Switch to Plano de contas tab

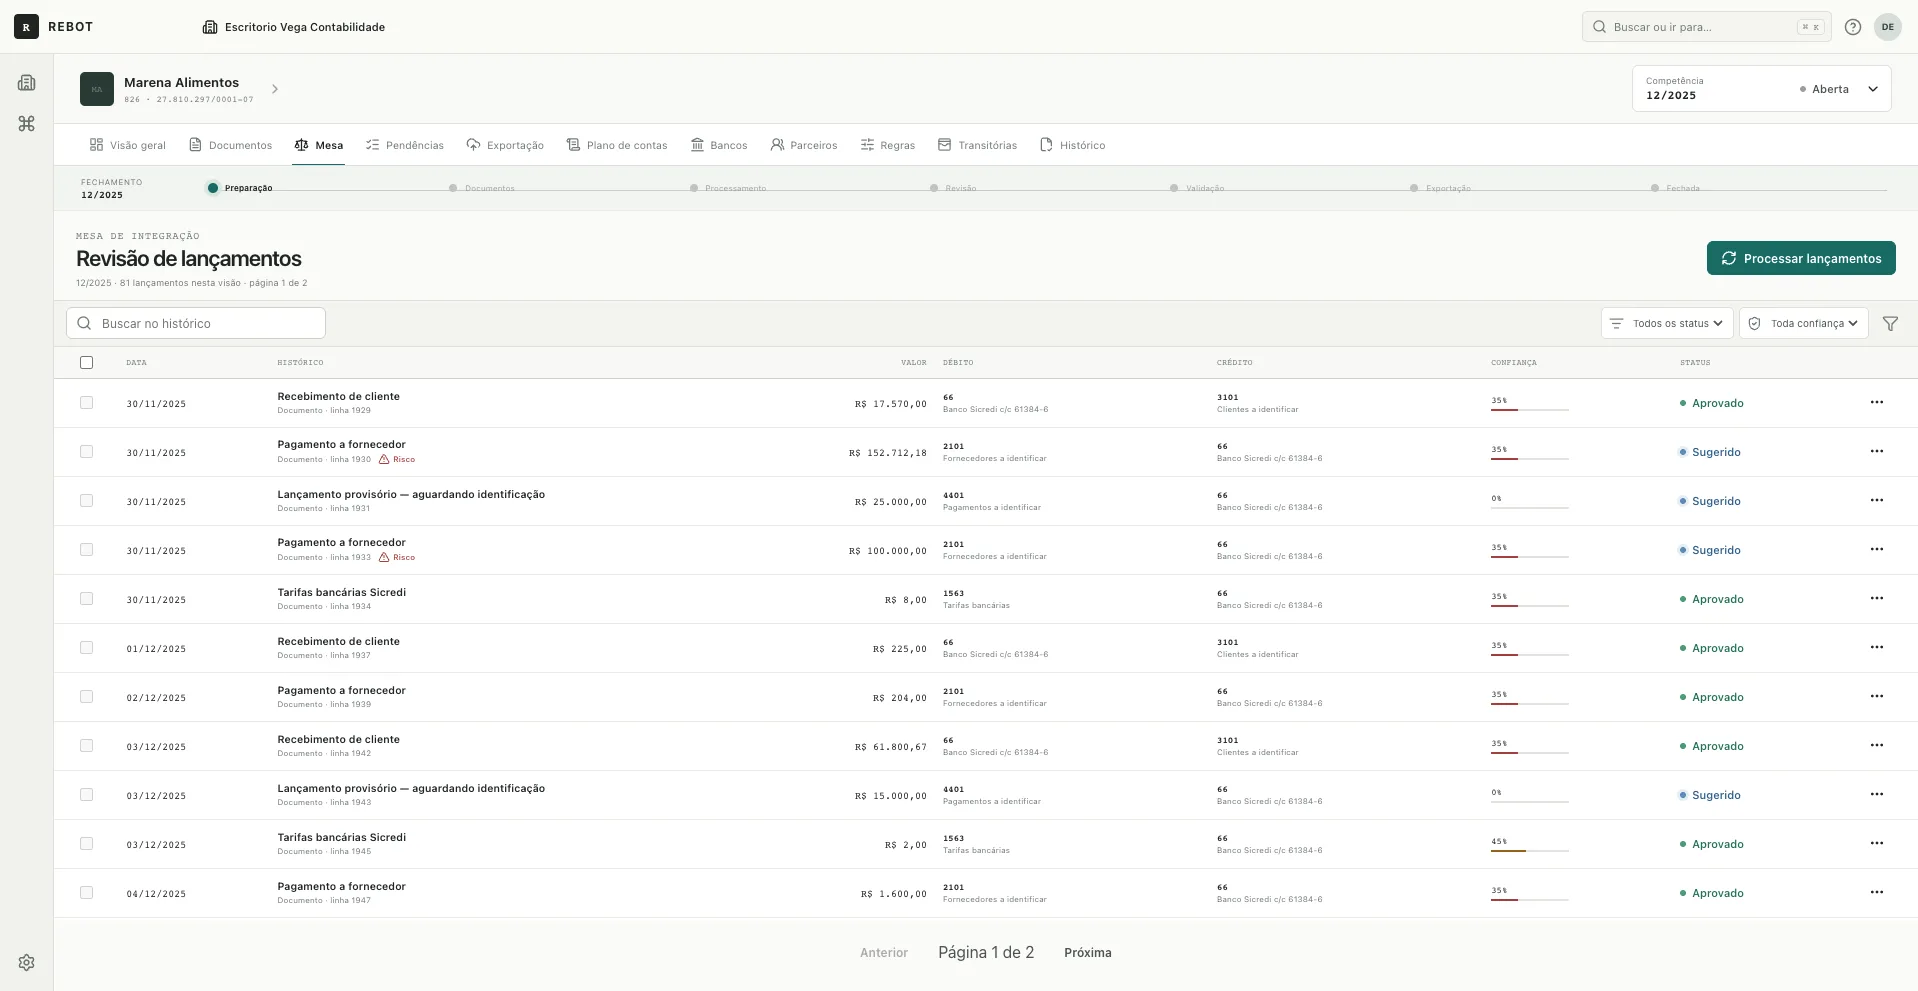[617, 145]
